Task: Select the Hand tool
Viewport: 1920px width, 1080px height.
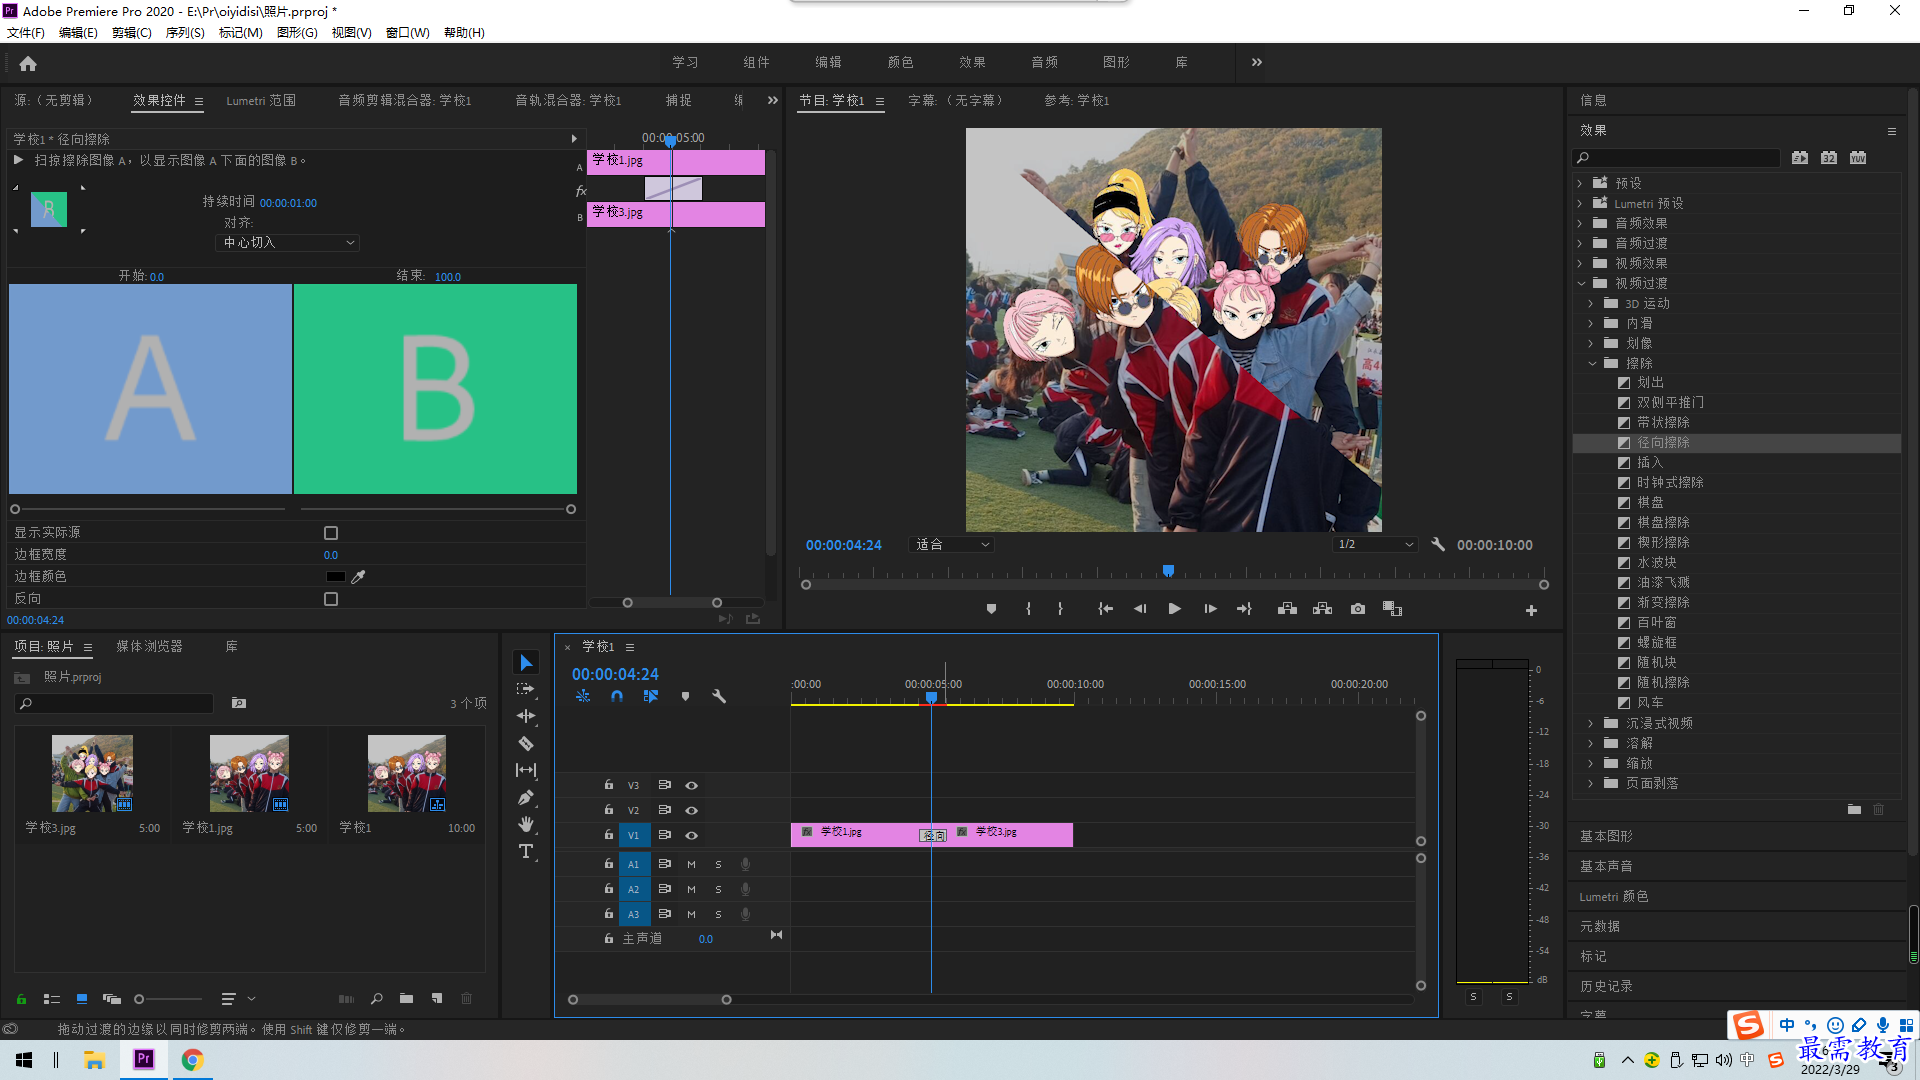Action: click(x=526, y=824)
